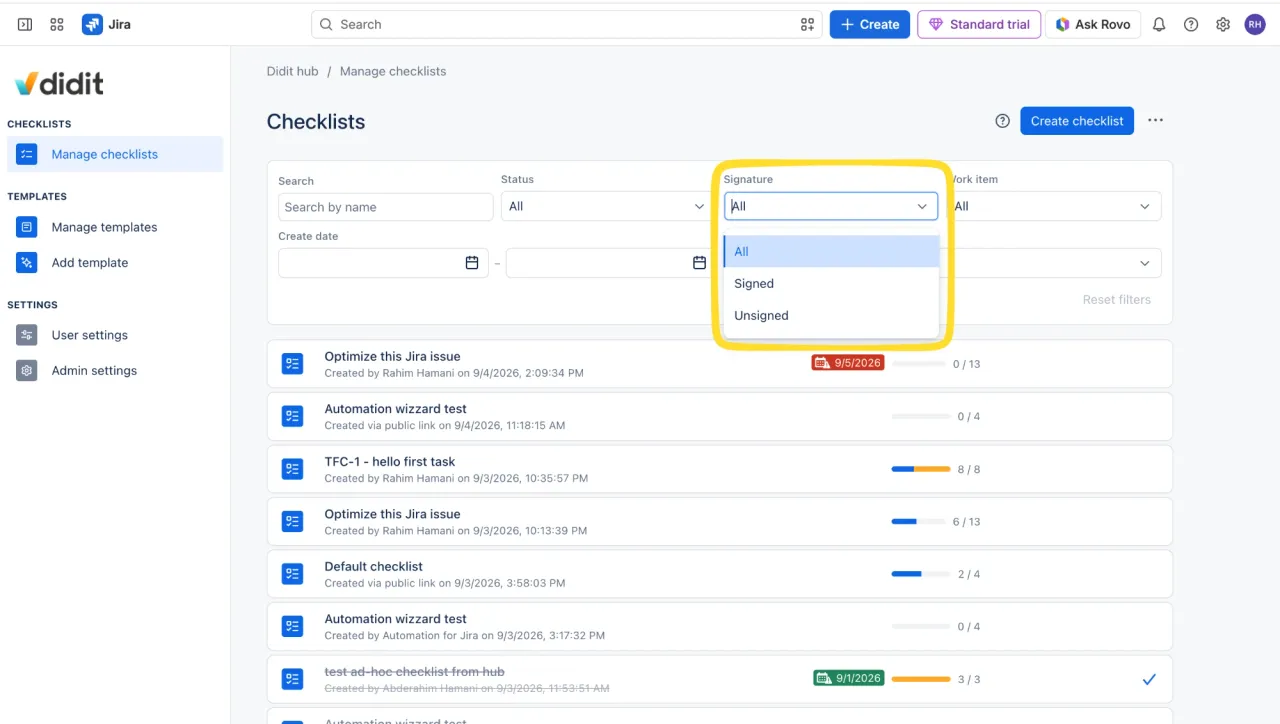Viewport: 1280px width, 724px height.
Task: Focus the Create date end field
Action: pos(610,263)
